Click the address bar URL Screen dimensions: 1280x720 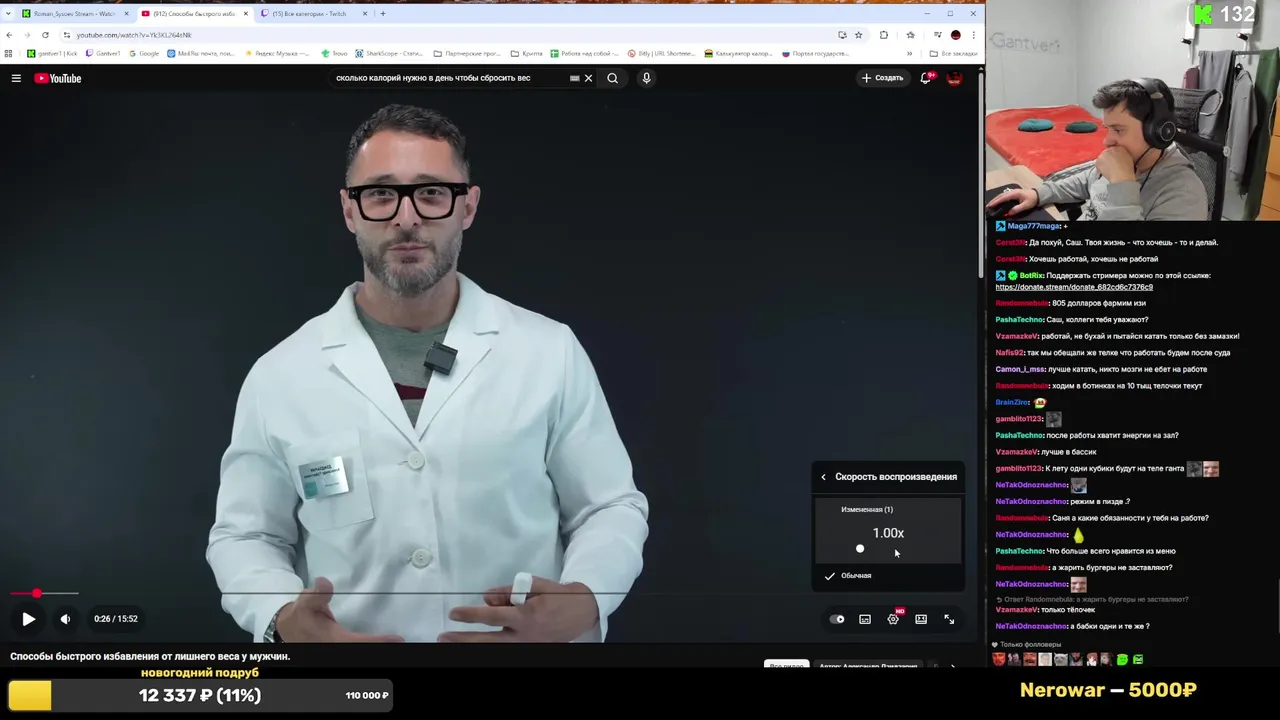point(134,35)
